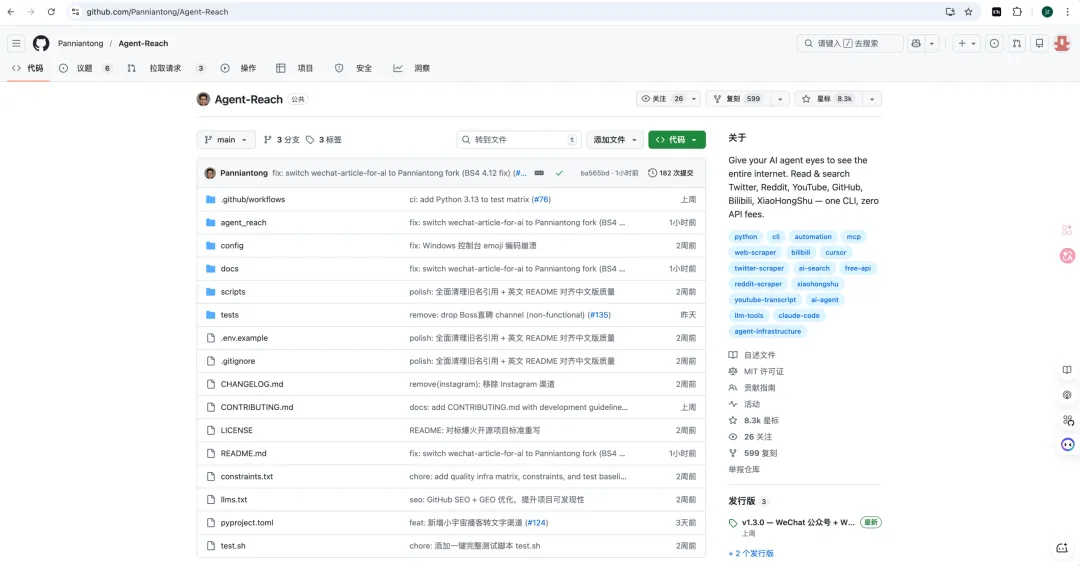The height and width of the screenshot is (566, 1080).
Task: Open the agent_reach folder
Action: [243, 222]
